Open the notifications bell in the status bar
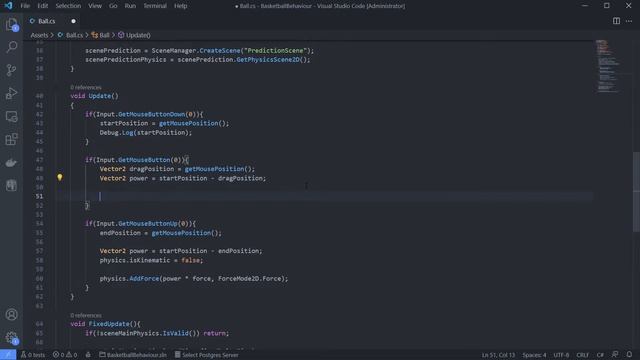Screen dimensions: 640x360 pos(629,355)
